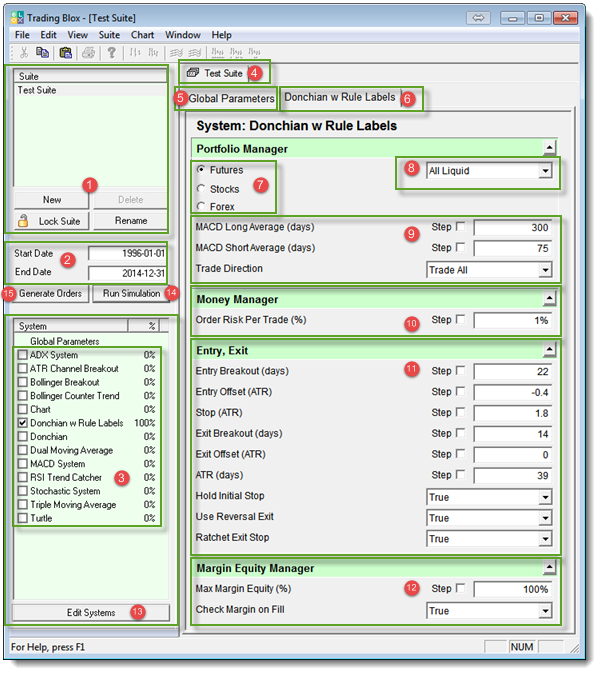Click the window icon on Test Suite tab
The image size is (601, 675).
(193, 73)
